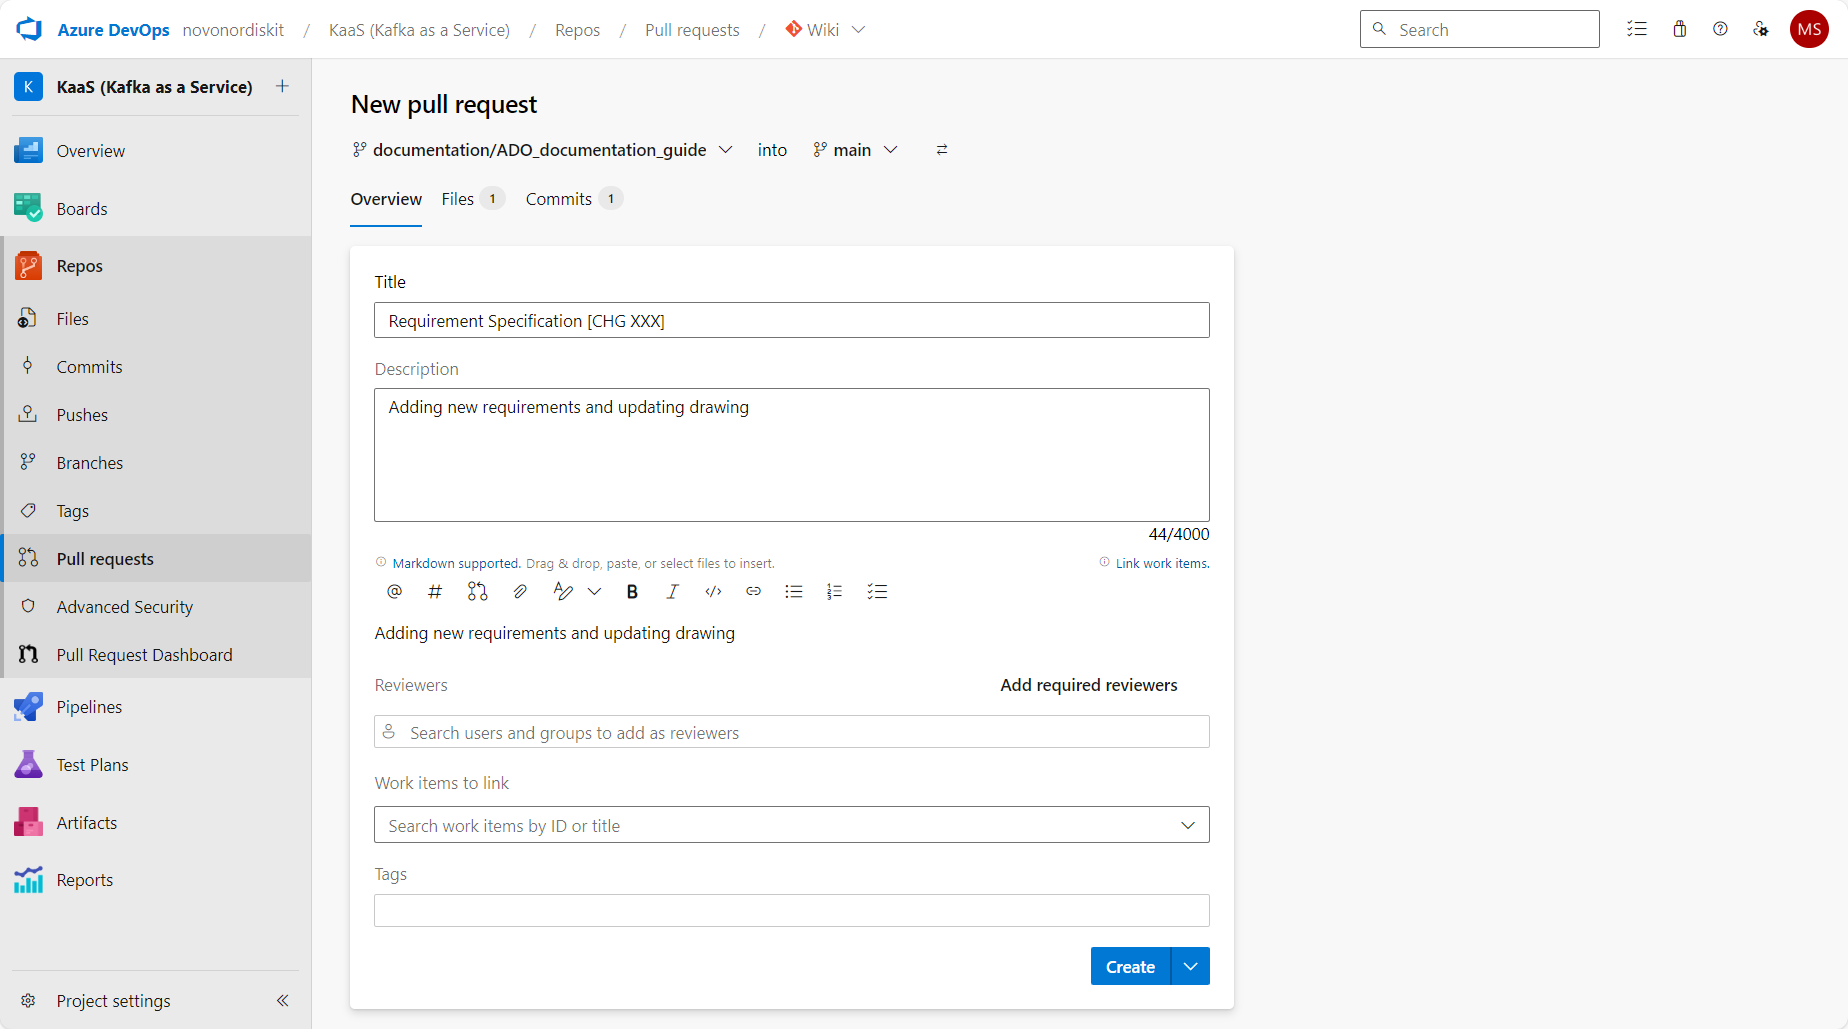
Task: Click the reviewers search field
Action: (x=792, y=732)
